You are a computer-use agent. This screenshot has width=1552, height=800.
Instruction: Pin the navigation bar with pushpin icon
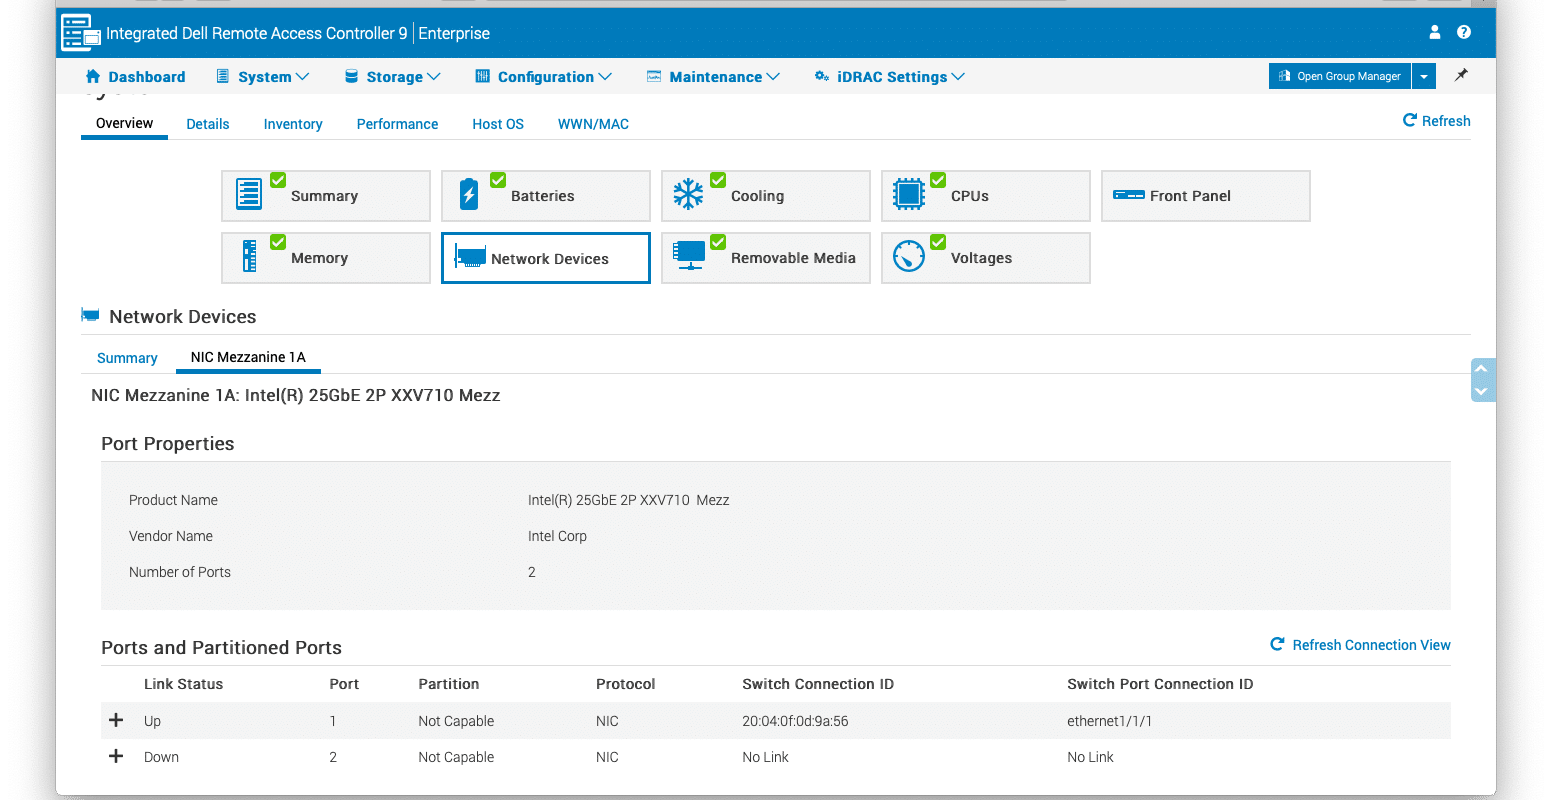(x=1461, y=75)
